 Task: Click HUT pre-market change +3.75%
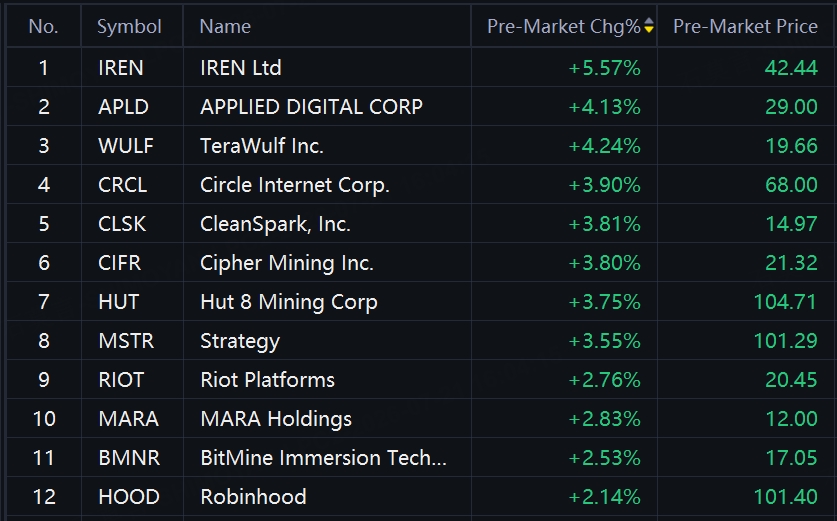tap(604, 302)
